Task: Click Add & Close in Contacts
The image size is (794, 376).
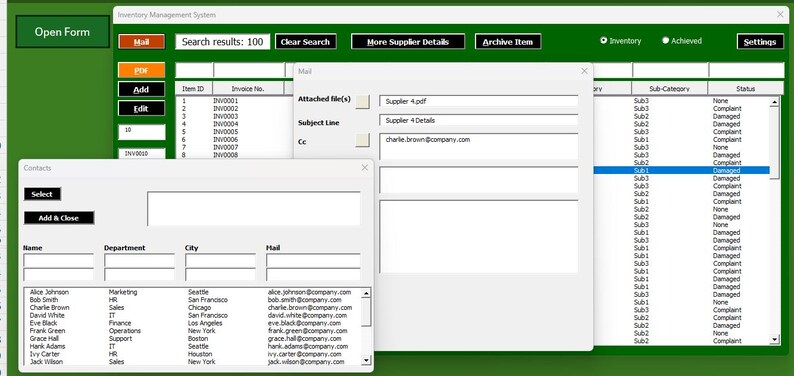Action: (x=59, y=218)
